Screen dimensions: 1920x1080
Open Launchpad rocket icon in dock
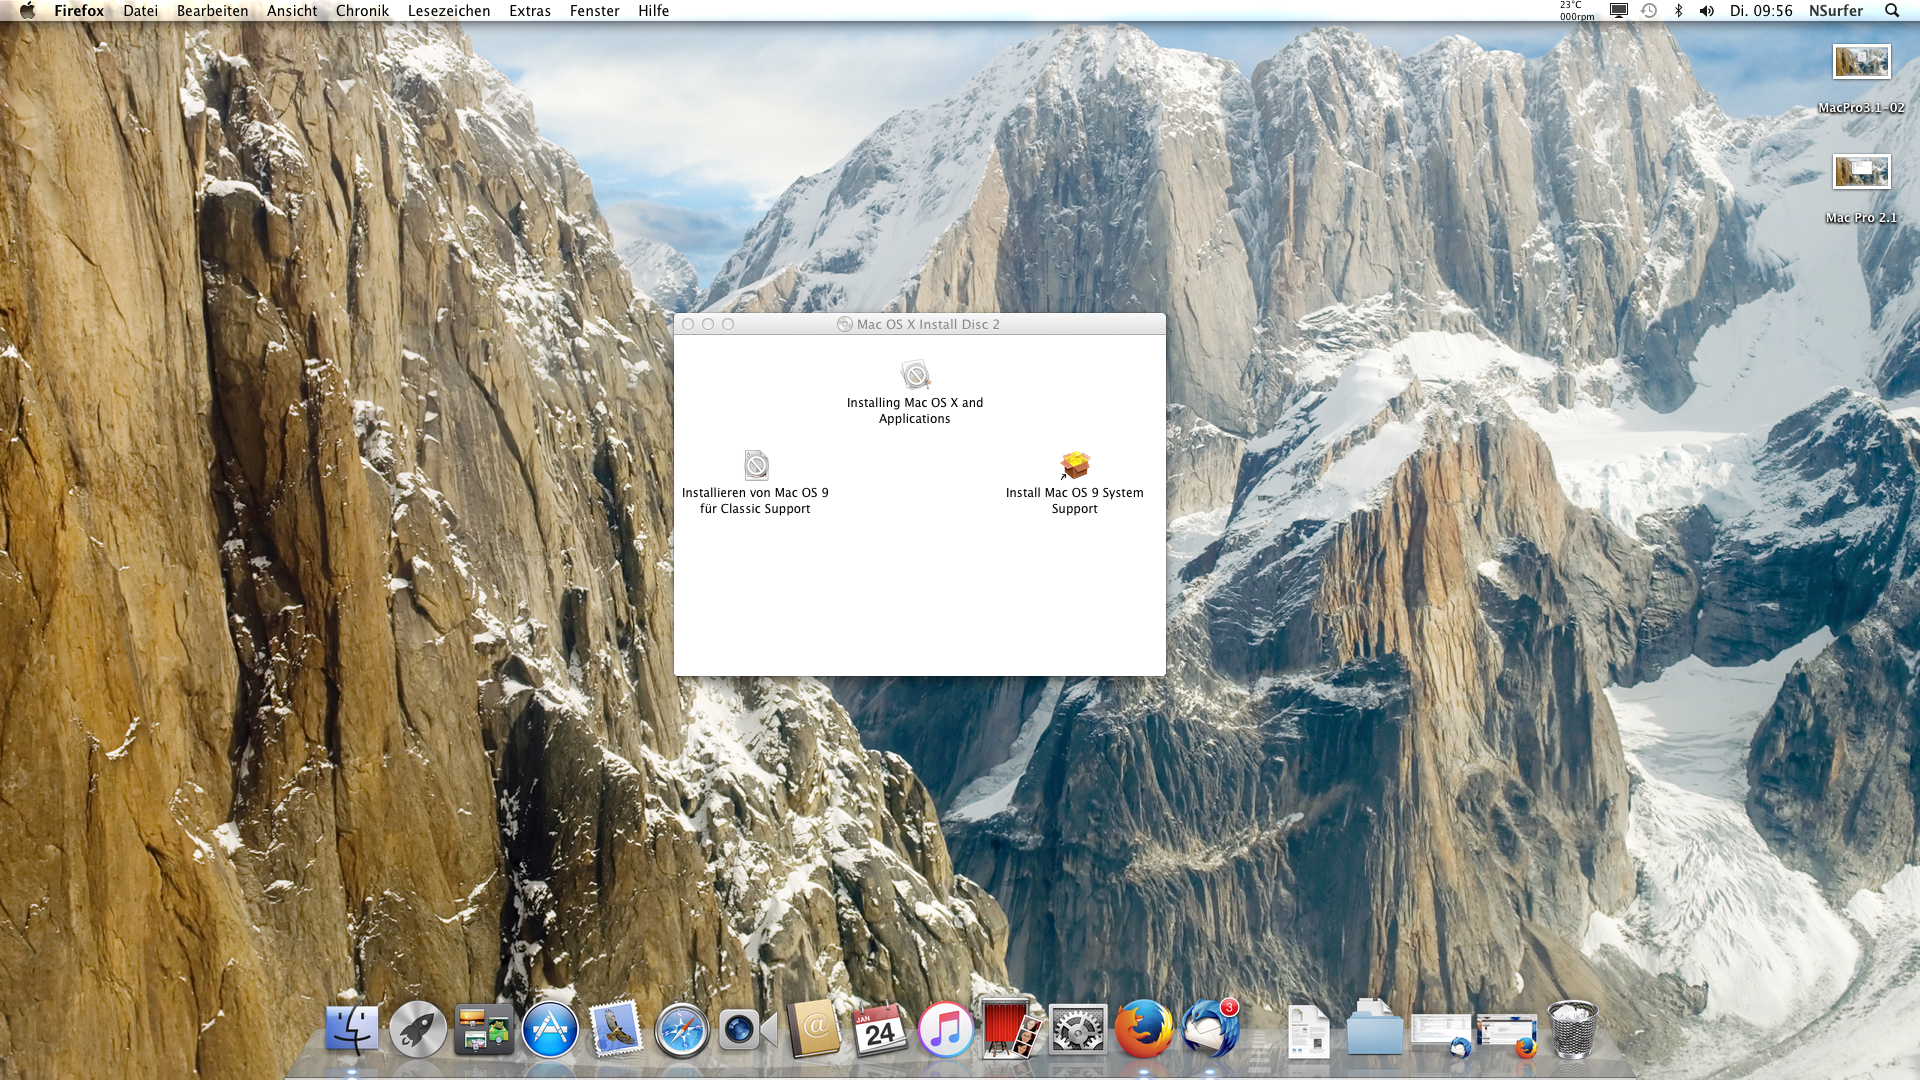[418, 1029]
